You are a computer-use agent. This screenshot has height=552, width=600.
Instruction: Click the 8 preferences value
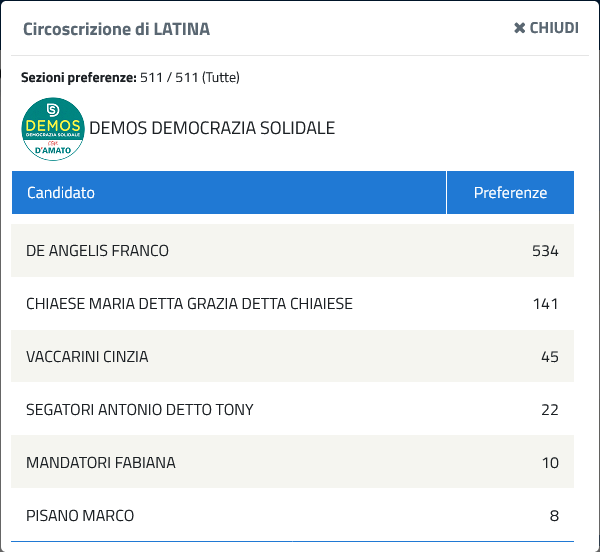(x=554, y=516)
